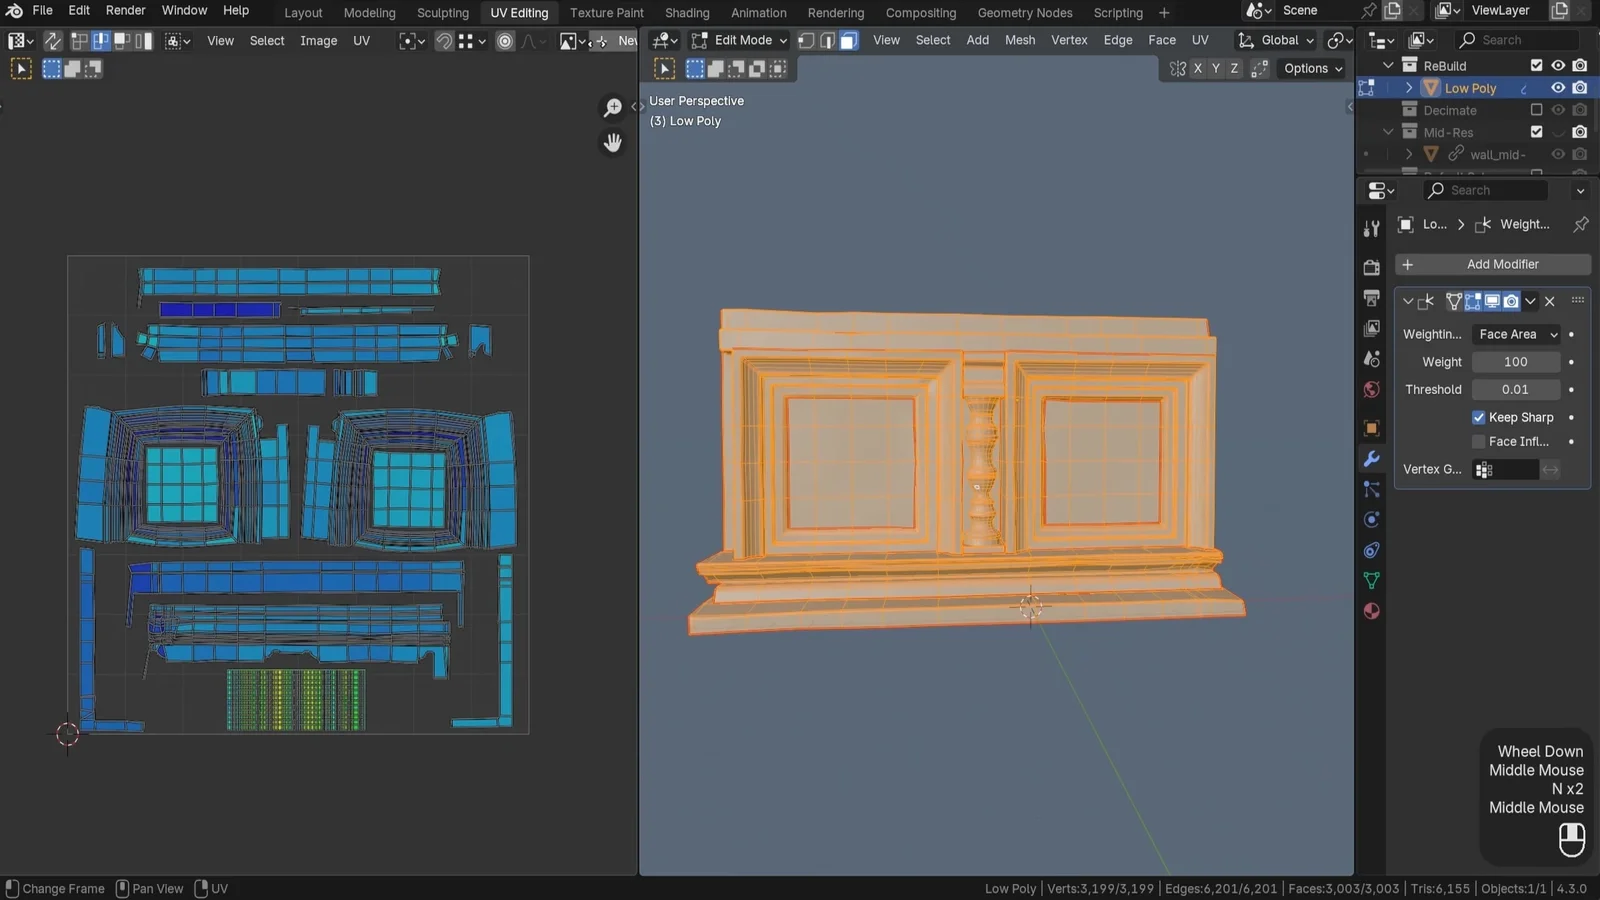Open the Modifier Properties wrench tab
Screen dimensions: 1600x900
1371,459
